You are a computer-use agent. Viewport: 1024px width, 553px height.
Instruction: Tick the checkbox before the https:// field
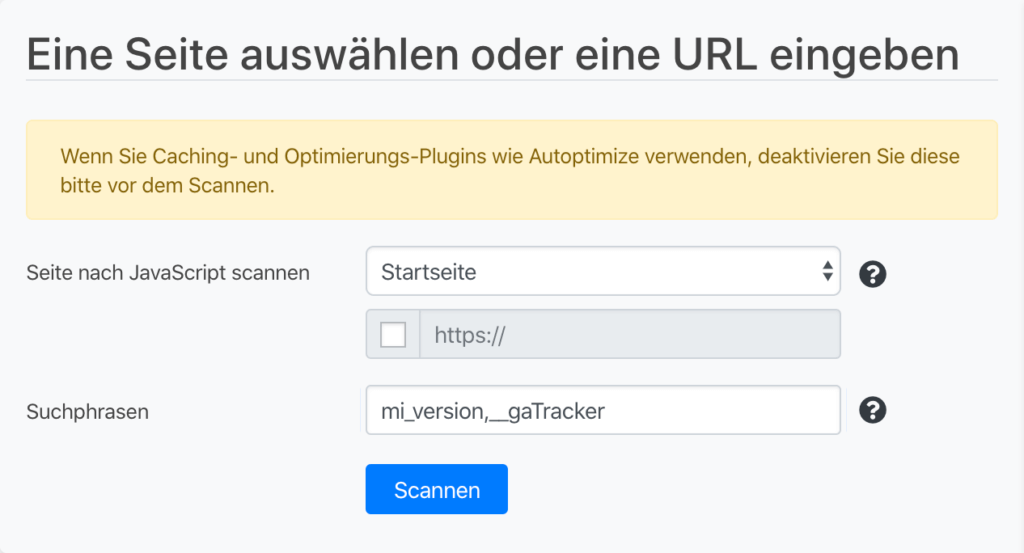click(393, 335)
